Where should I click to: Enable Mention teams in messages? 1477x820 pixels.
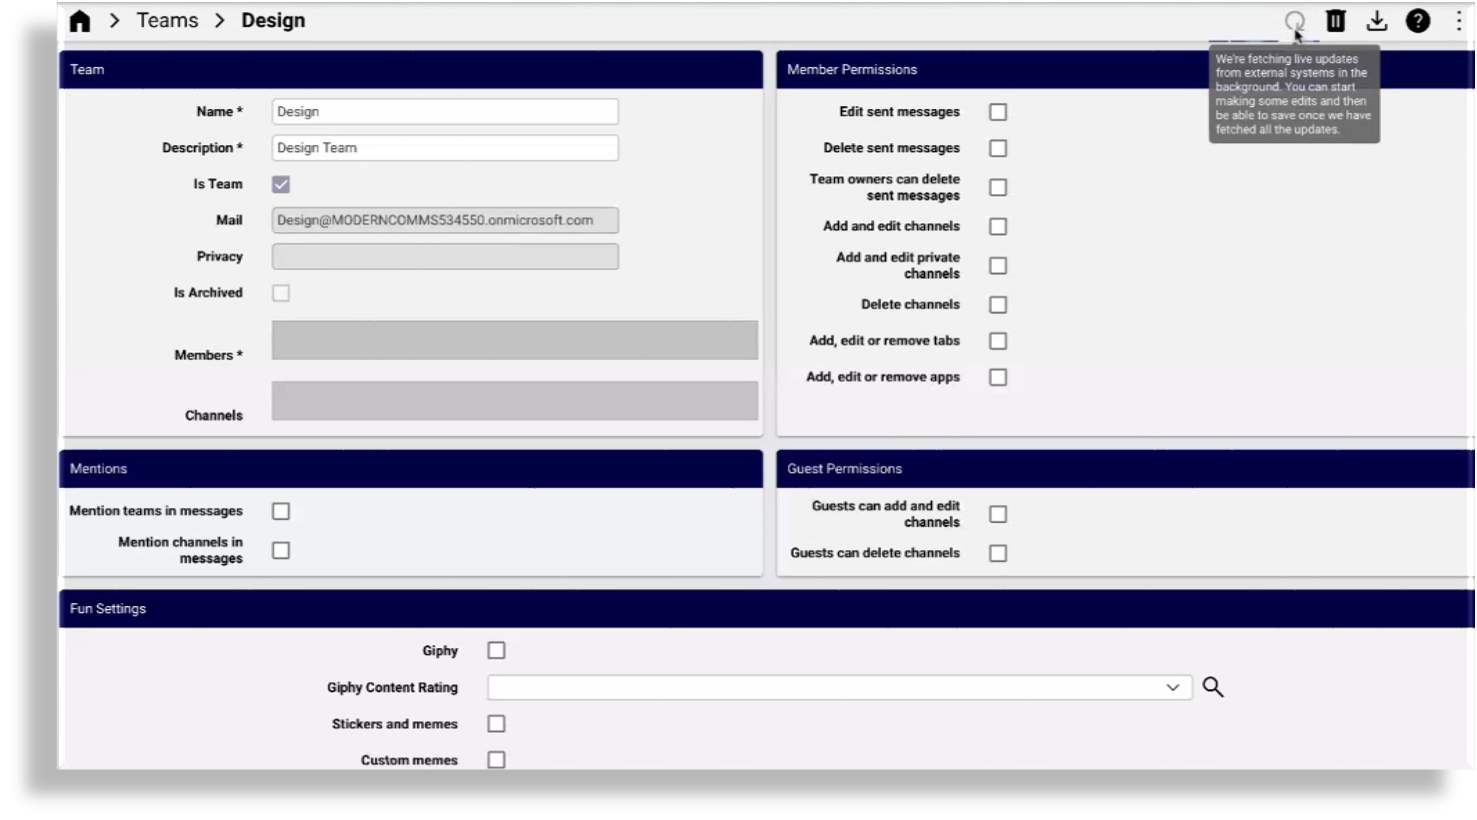(x=281, y=511)
